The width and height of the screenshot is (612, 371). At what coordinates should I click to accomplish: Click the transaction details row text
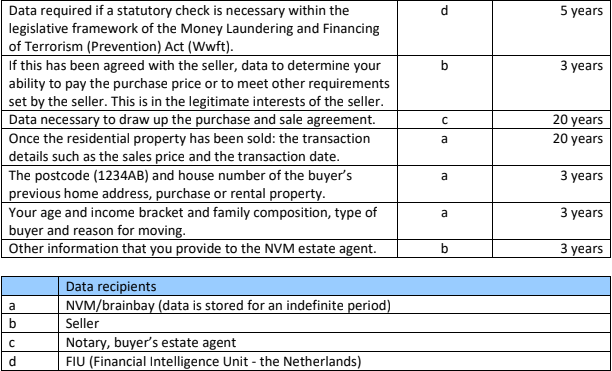point(189,147)
